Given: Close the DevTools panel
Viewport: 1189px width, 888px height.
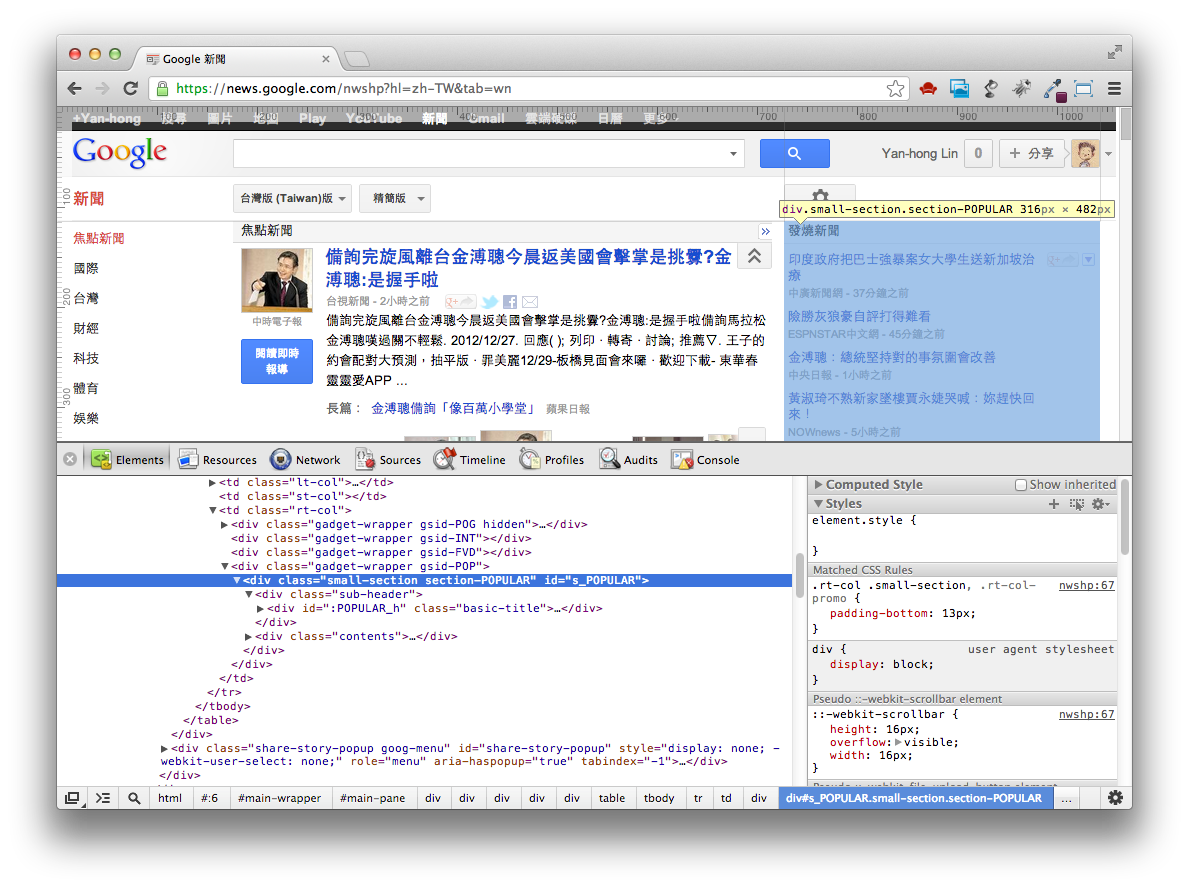Looking at the screenshot, I should coord(70,459).
